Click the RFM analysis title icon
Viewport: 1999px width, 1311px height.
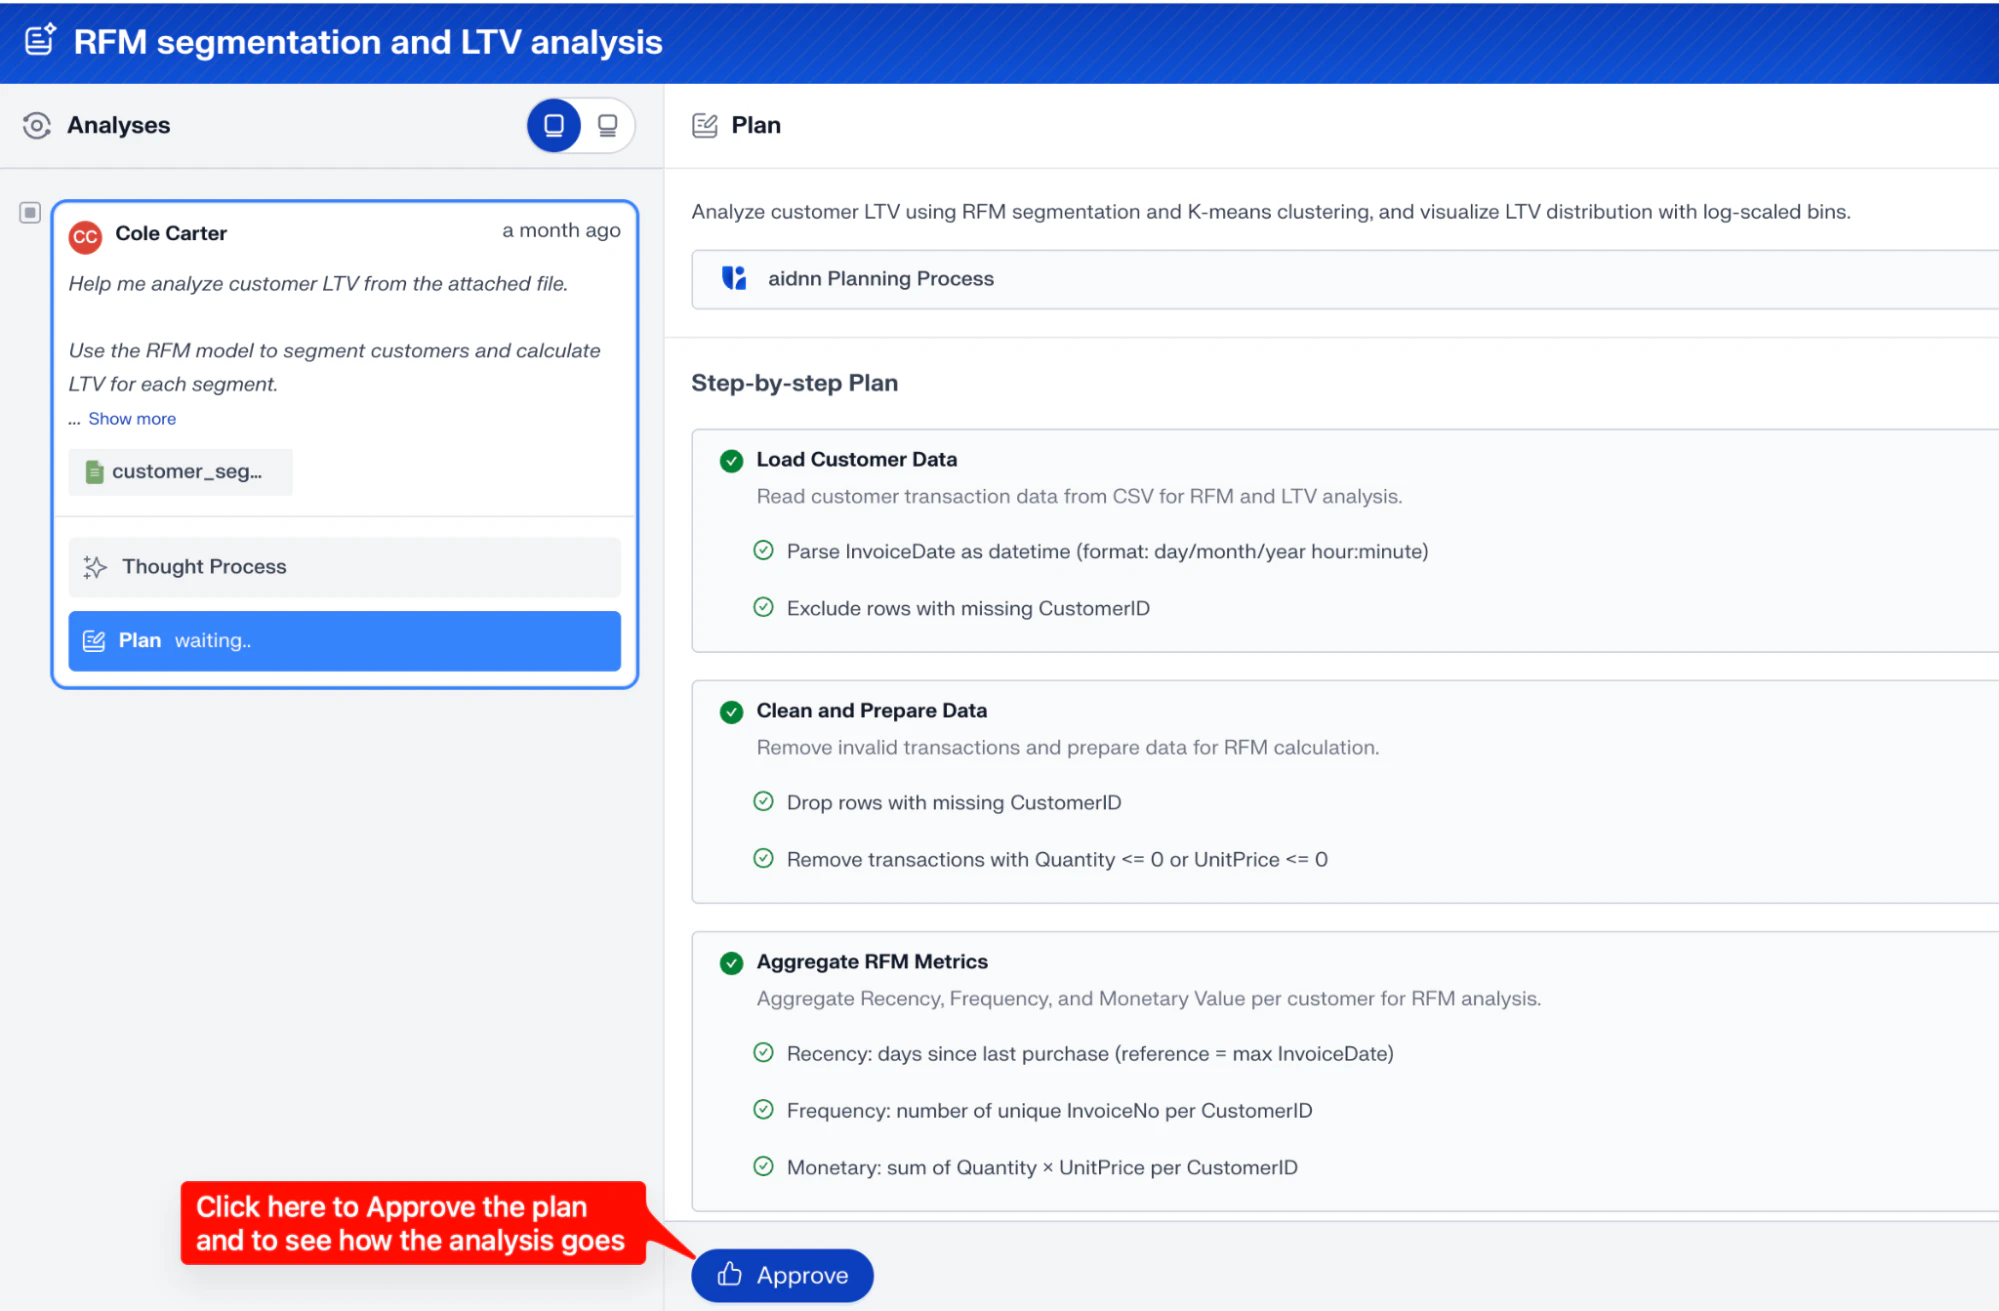point(40,40)
